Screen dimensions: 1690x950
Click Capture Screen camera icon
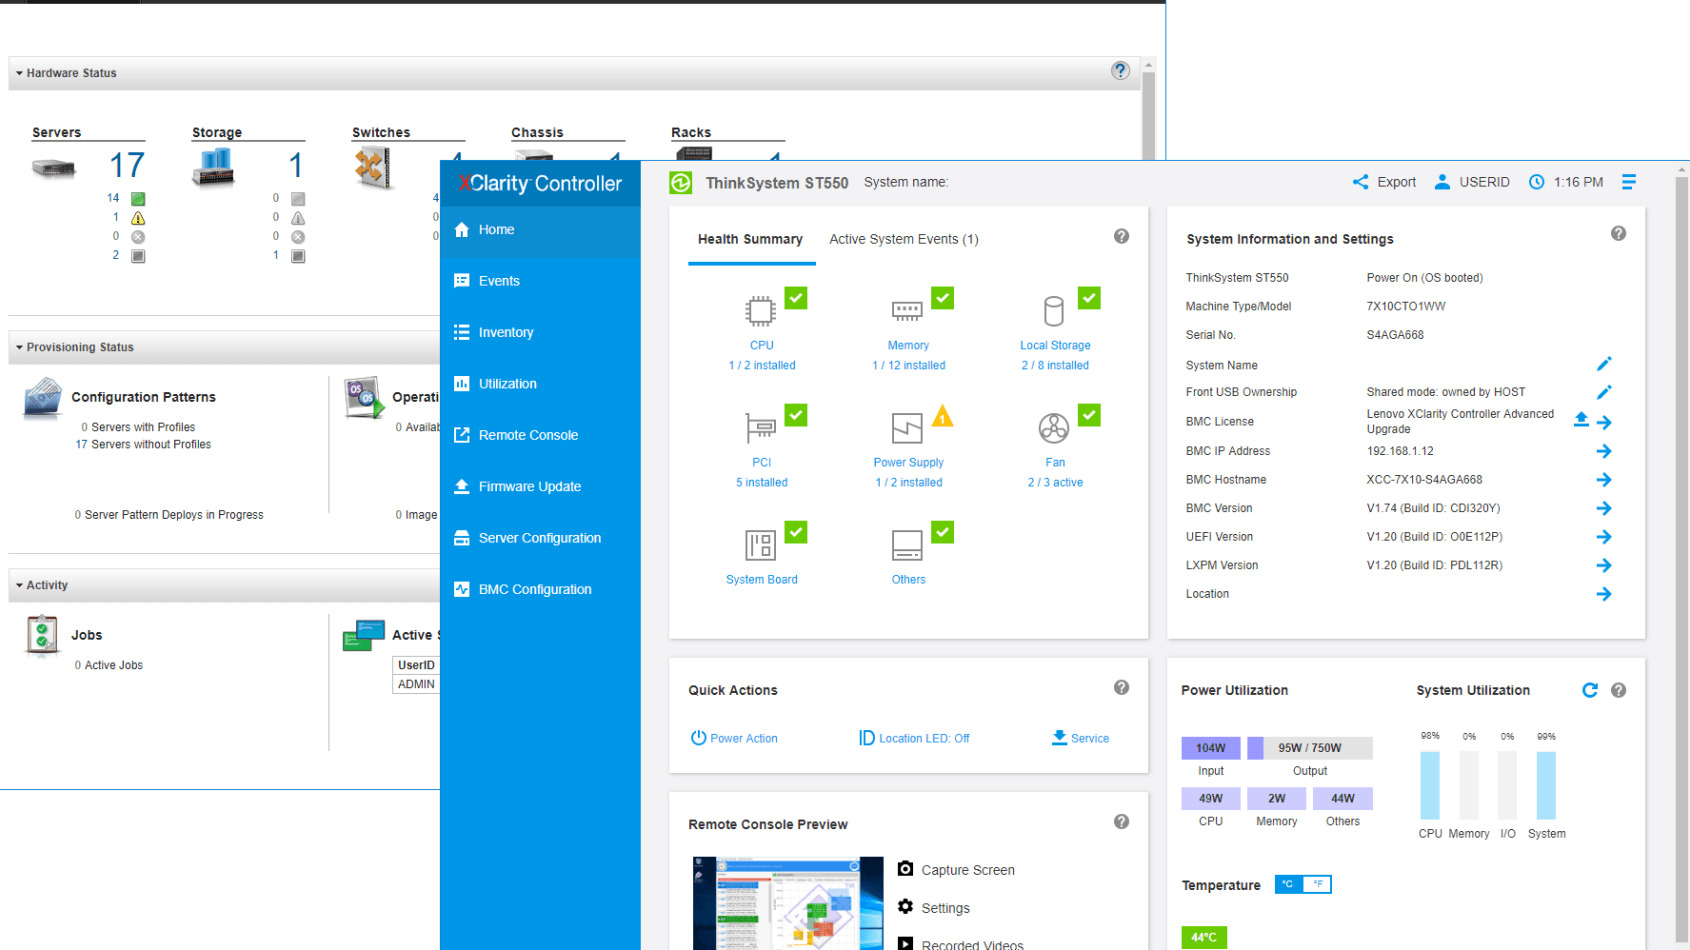tap(905, 869)
